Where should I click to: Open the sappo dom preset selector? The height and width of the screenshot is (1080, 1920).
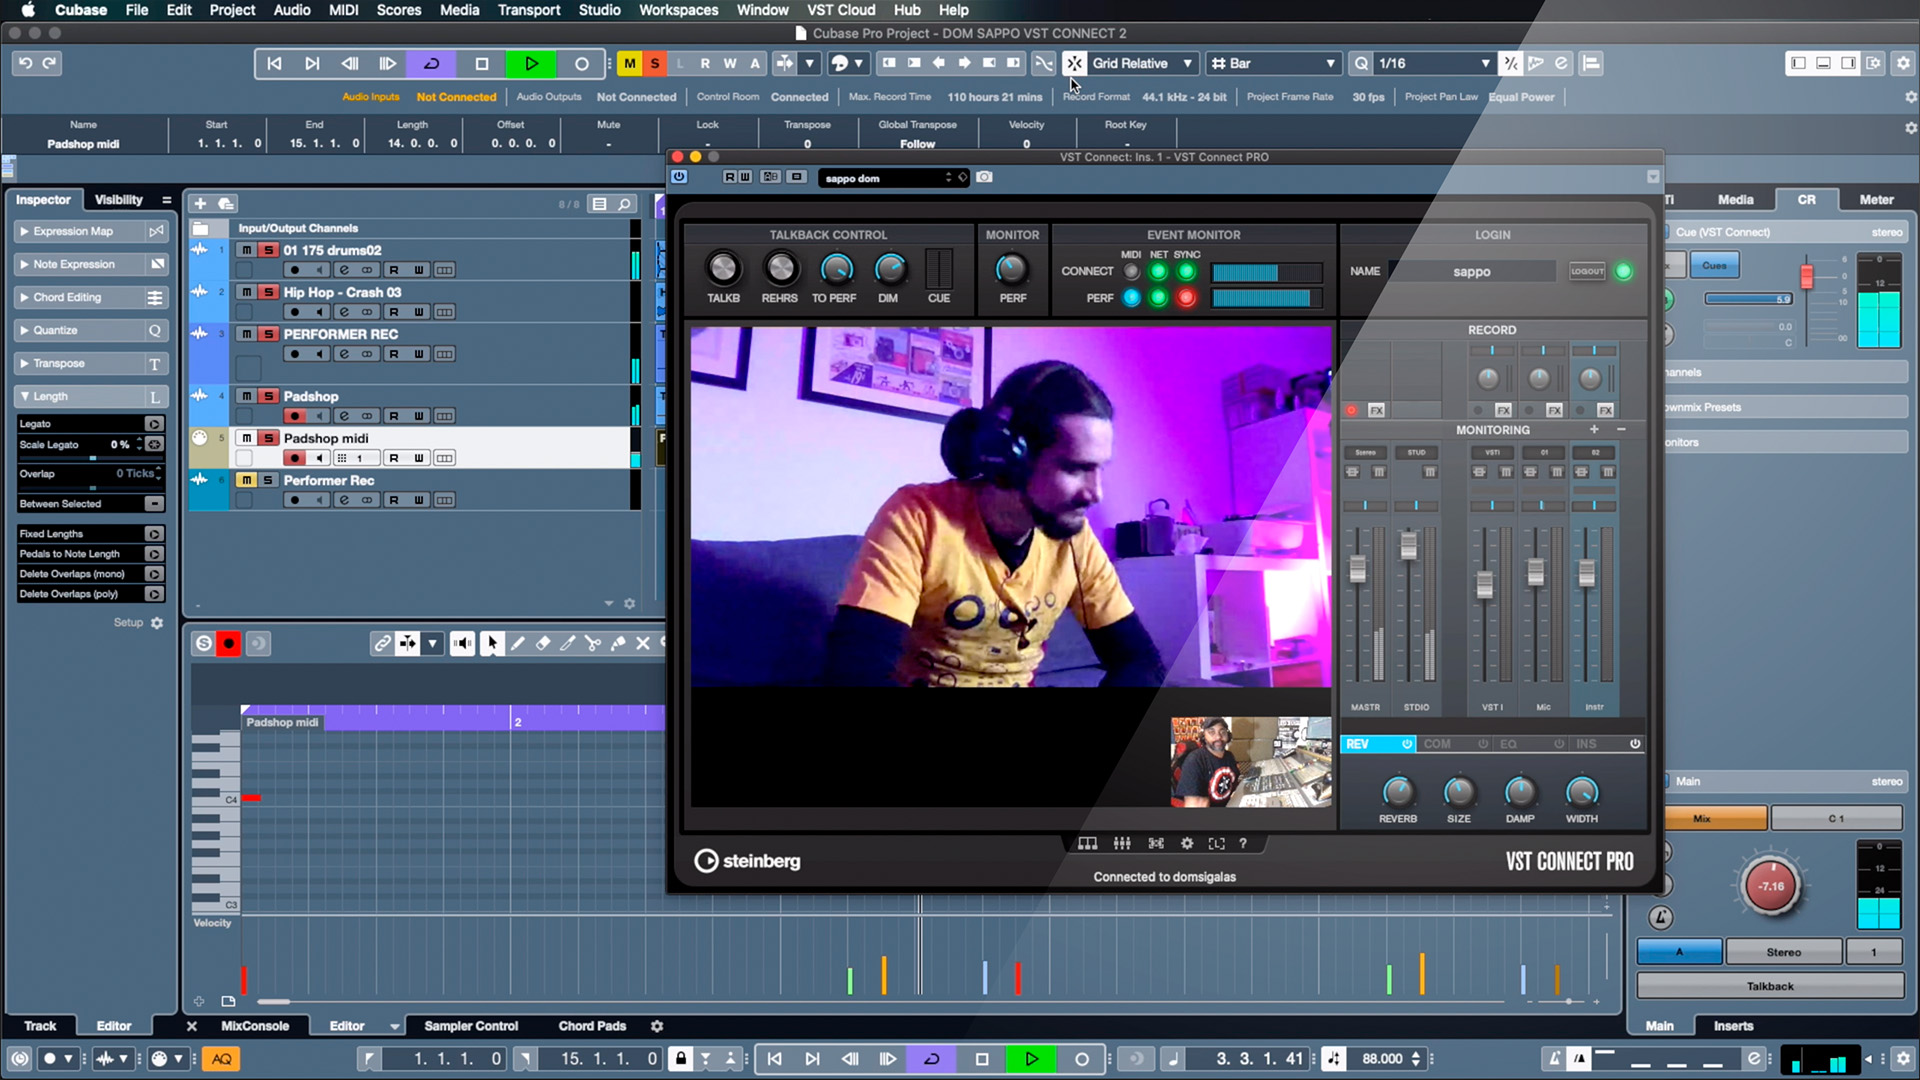pyautogui.click(x=893, y=178)
